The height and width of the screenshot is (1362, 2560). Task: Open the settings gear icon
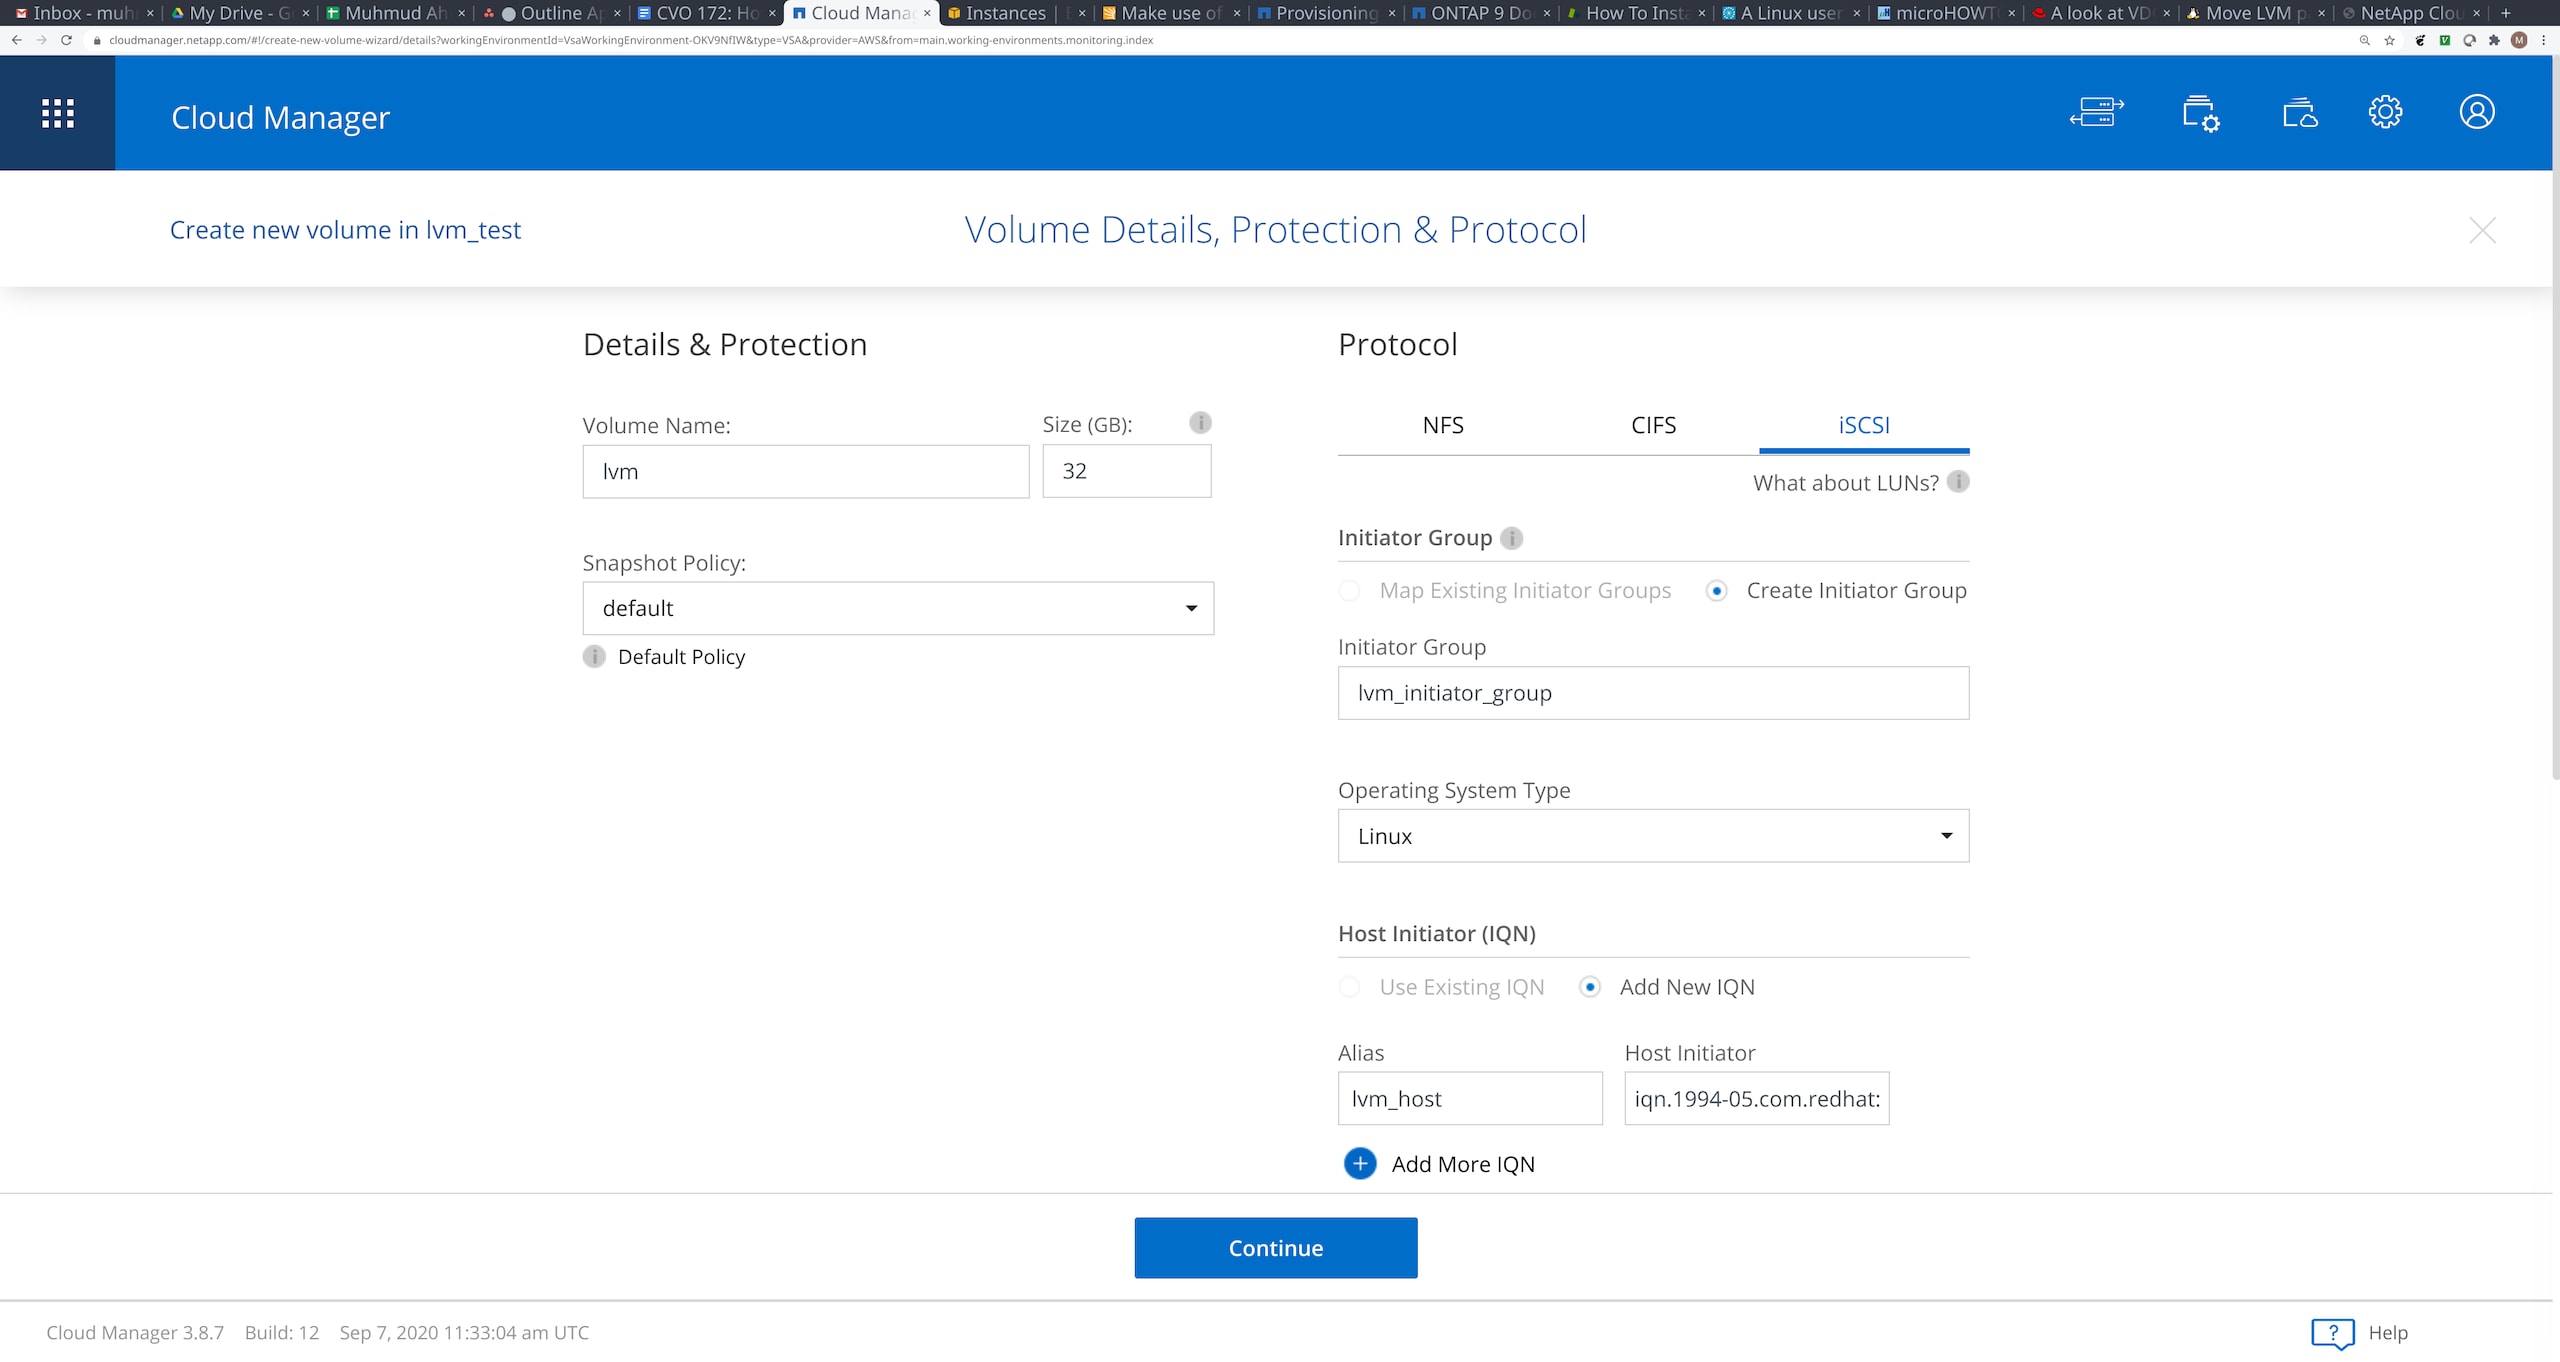(2385, 112)
